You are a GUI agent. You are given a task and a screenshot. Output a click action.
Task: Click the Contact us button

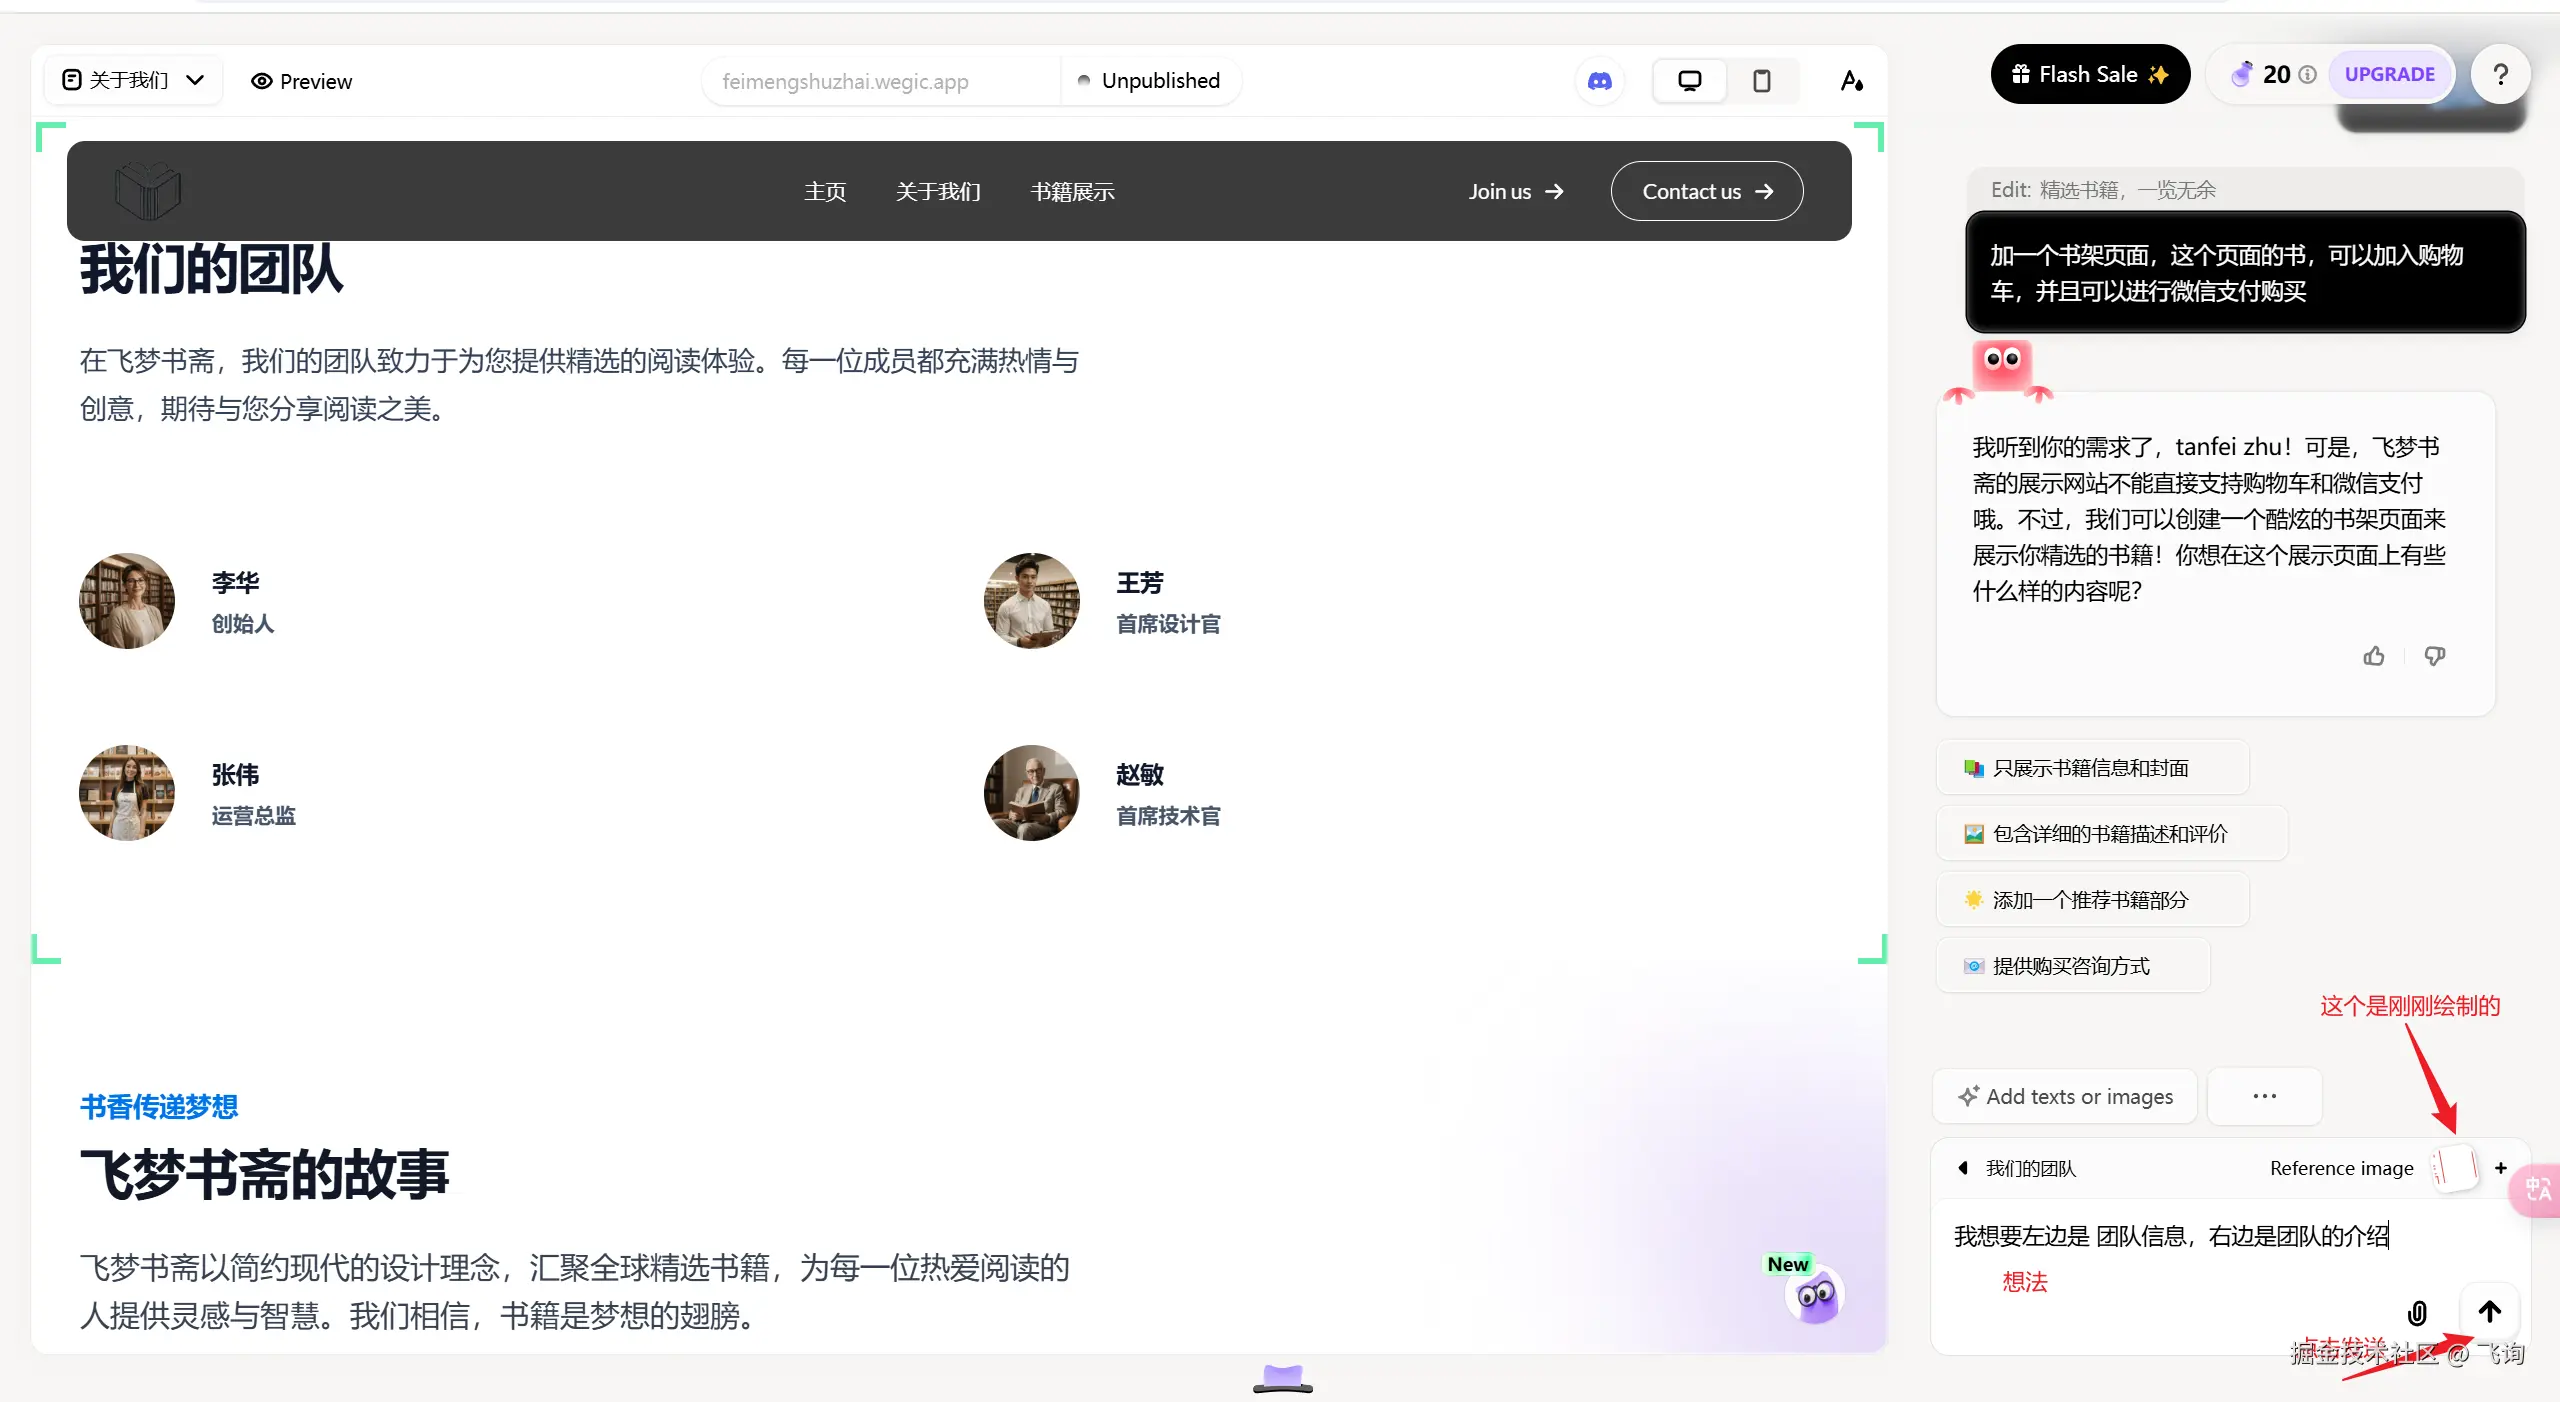(x=1706, y=191)
